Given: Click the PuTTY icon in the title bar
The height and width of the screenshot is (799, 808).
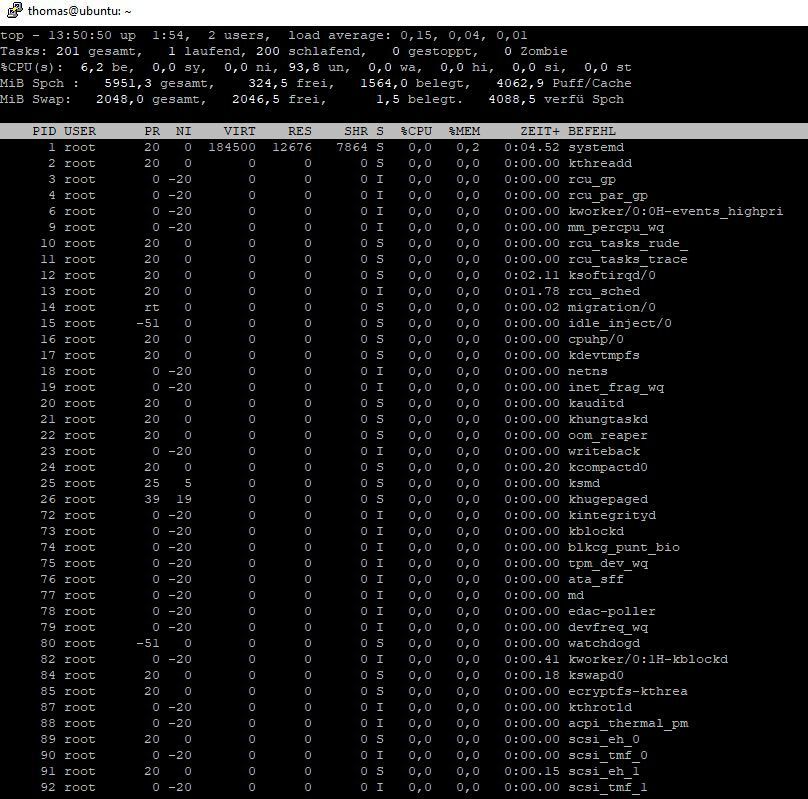Looking at the screenshot, I should coord(15,10).
